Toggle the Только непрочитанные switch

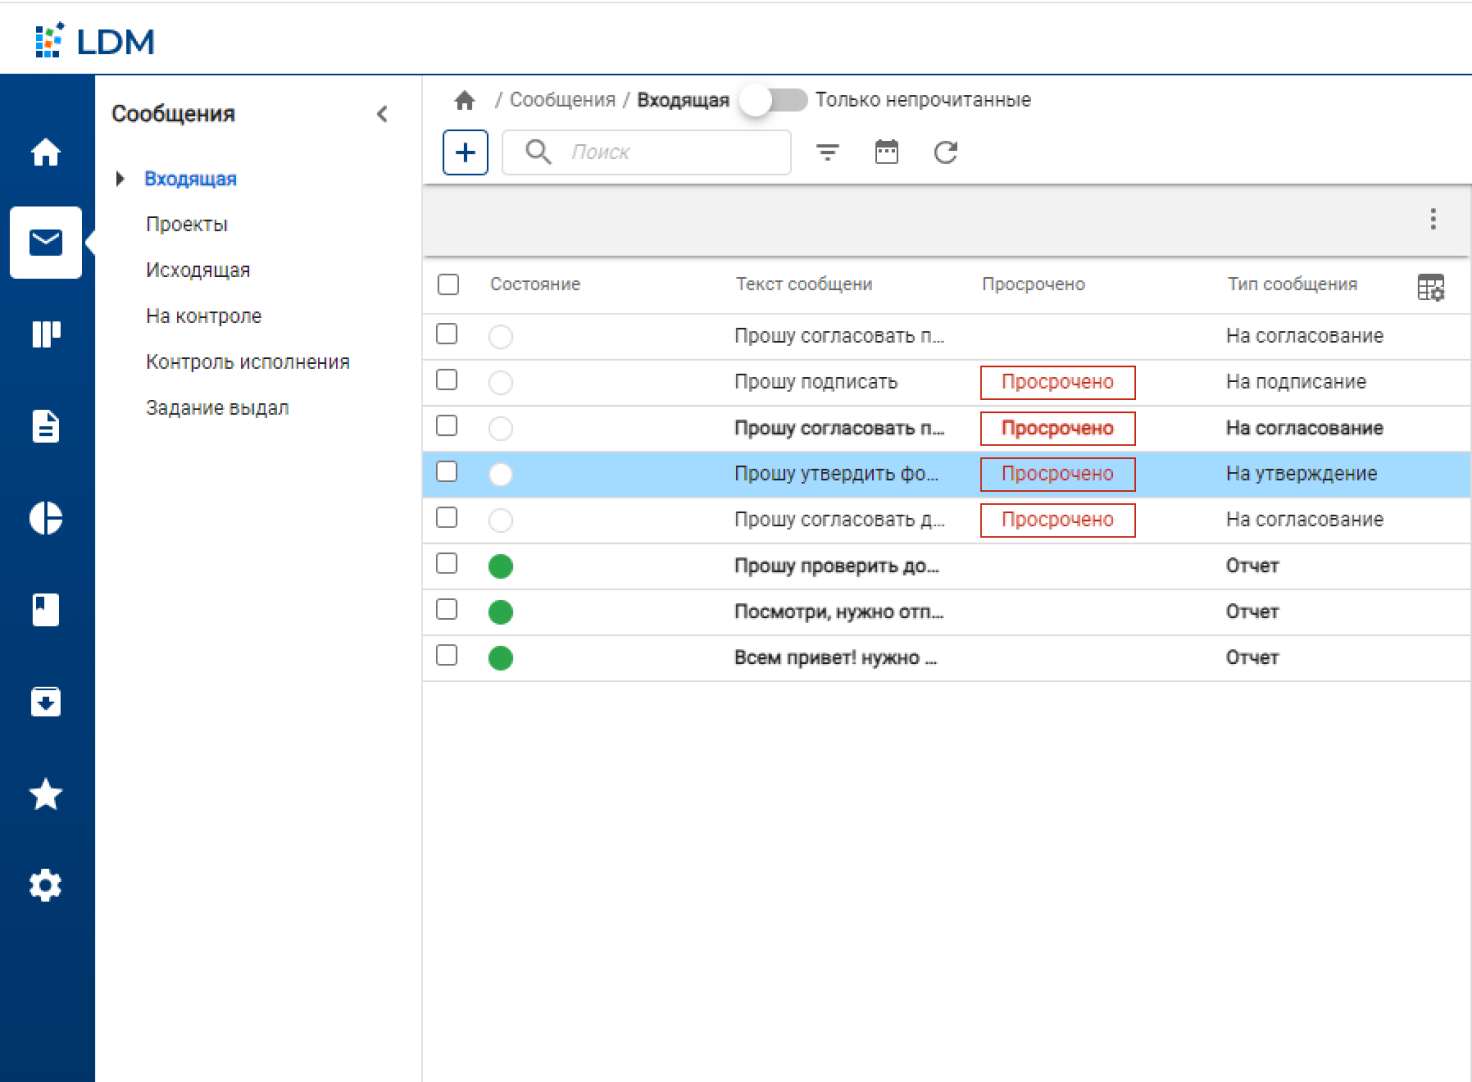tap(773, 100)
